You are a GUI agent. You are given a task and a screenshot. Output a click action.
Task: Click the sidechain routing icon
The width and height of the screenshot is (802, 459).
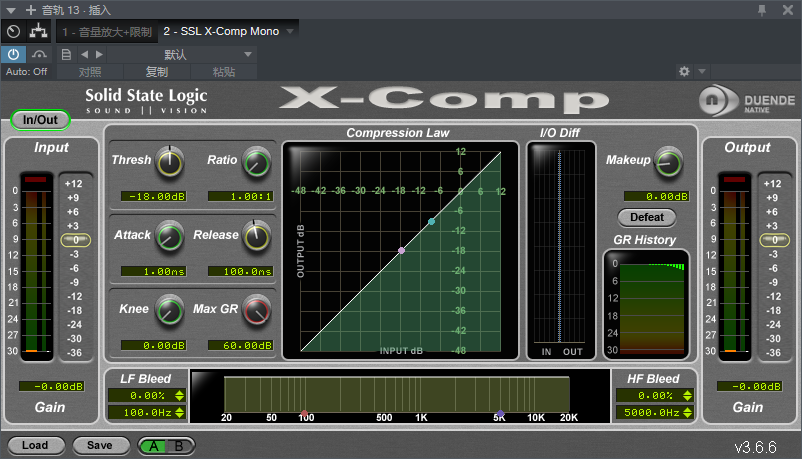tap(38, 32)
